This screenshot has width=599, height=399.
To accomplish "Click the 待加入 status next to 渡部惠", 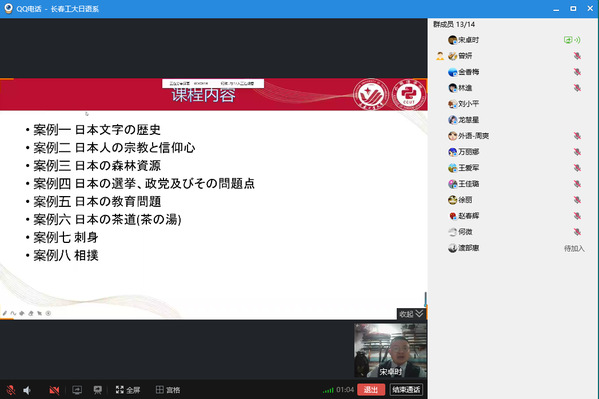I will (574, 248).
